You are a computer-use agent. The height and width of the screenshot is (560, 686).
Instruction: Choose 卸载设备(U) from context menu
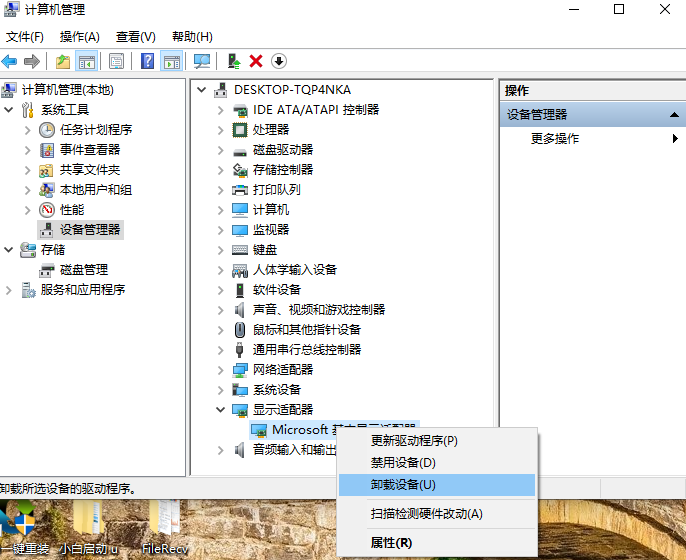(403, 485)
